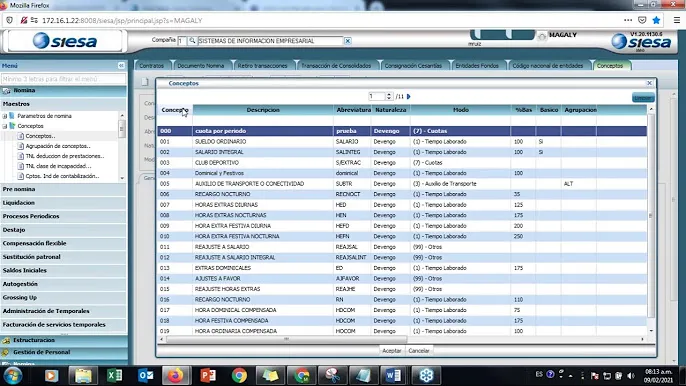Click the page number input box
The image size is (686, 386).
click(x=376, y=96)
